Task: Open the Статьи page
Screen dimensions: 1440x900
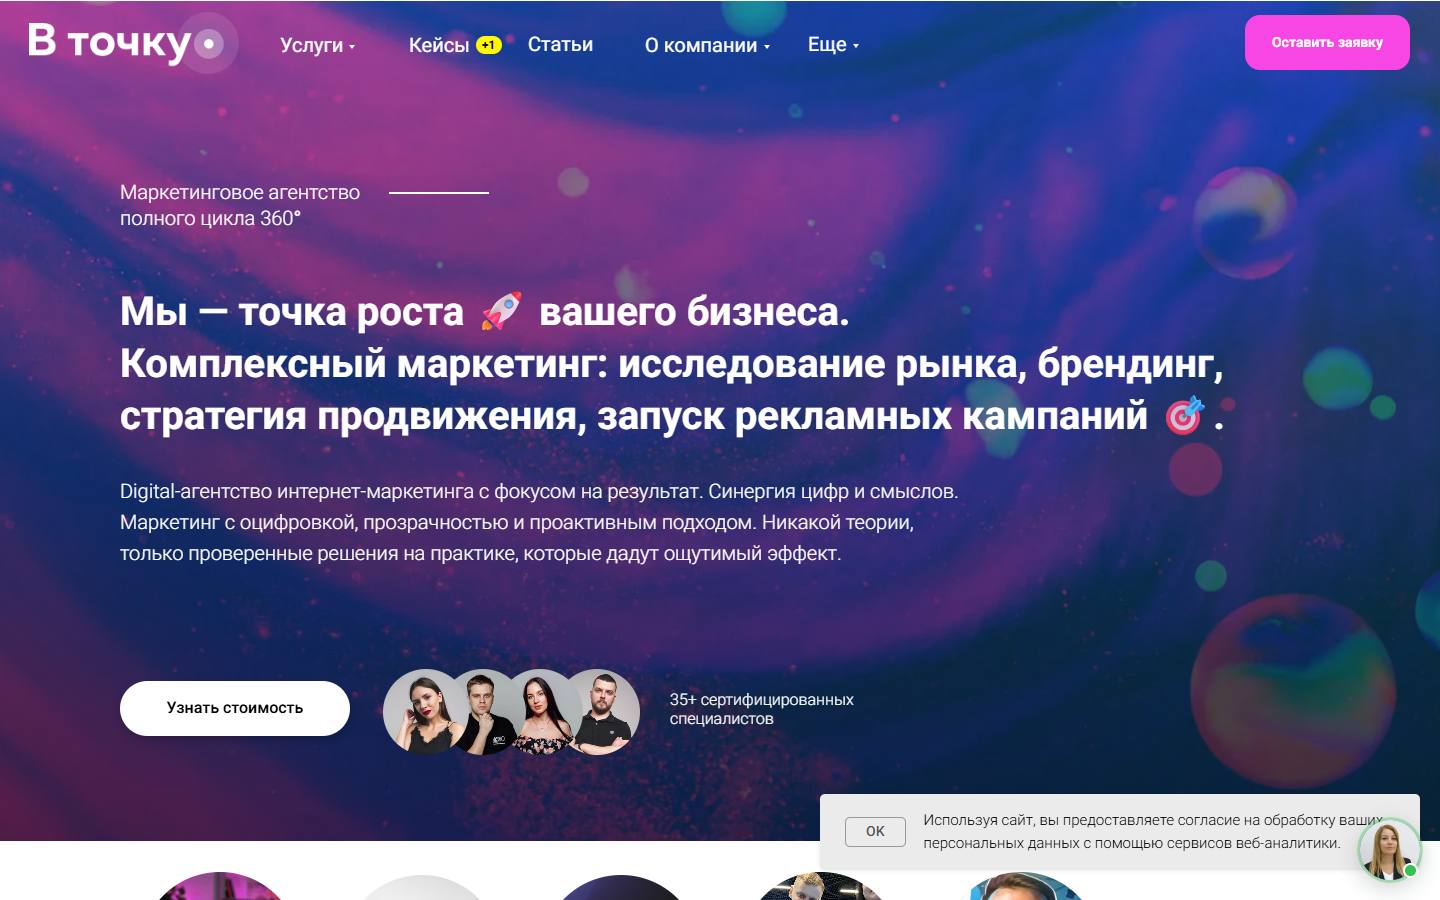Action: click(x=560, y=45)
